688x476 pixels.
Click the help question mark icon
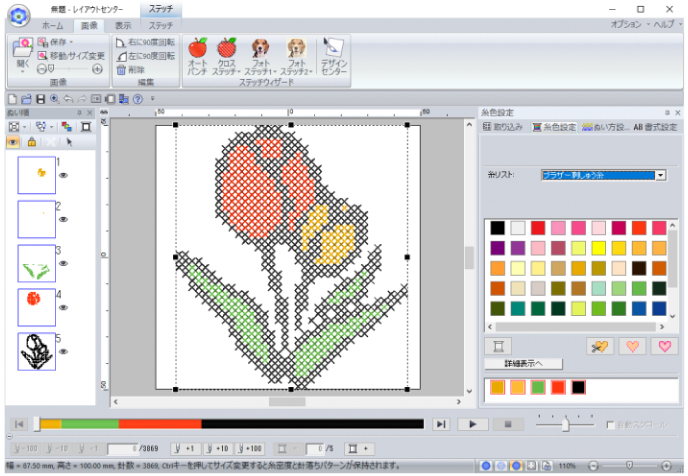(x=138, y=99)
